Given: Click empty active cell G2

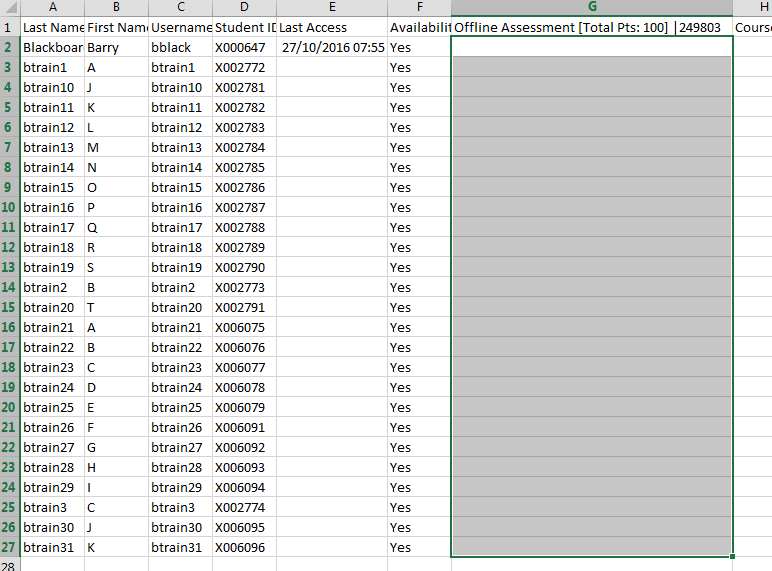Looking at the screenshot, I should pyautogui.click(x=591, y=47).
